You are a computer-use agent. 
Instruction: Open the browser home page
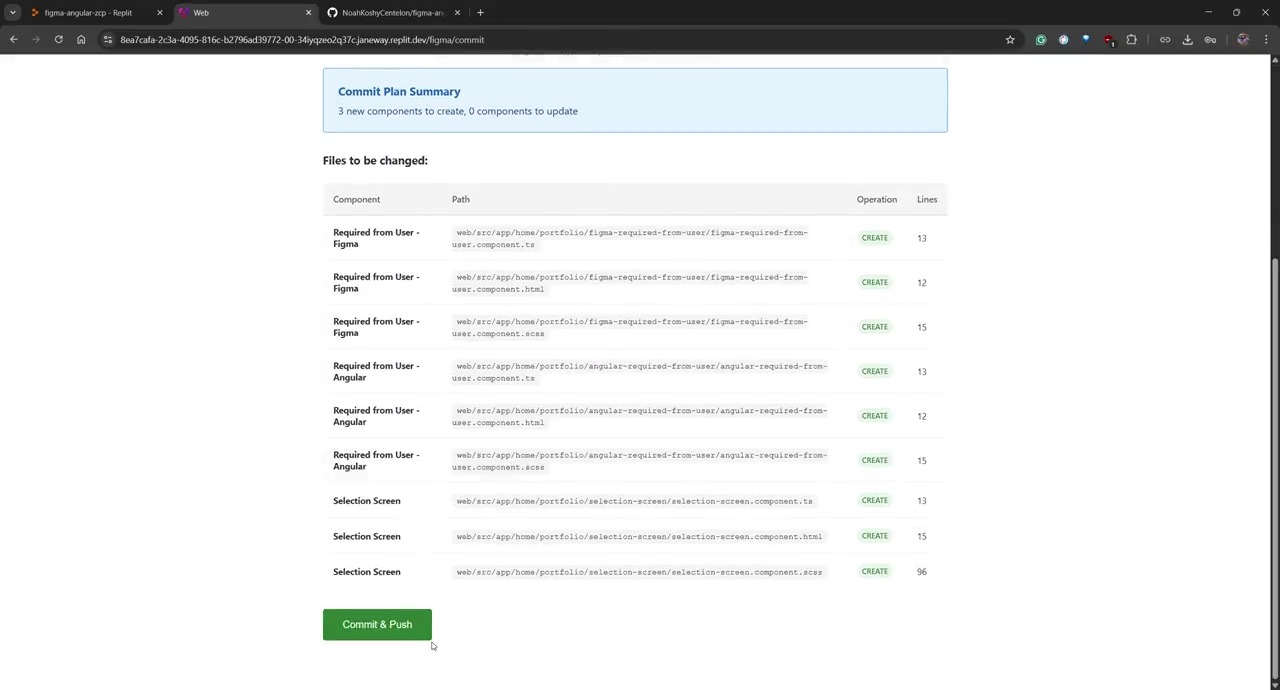point(81,40)
